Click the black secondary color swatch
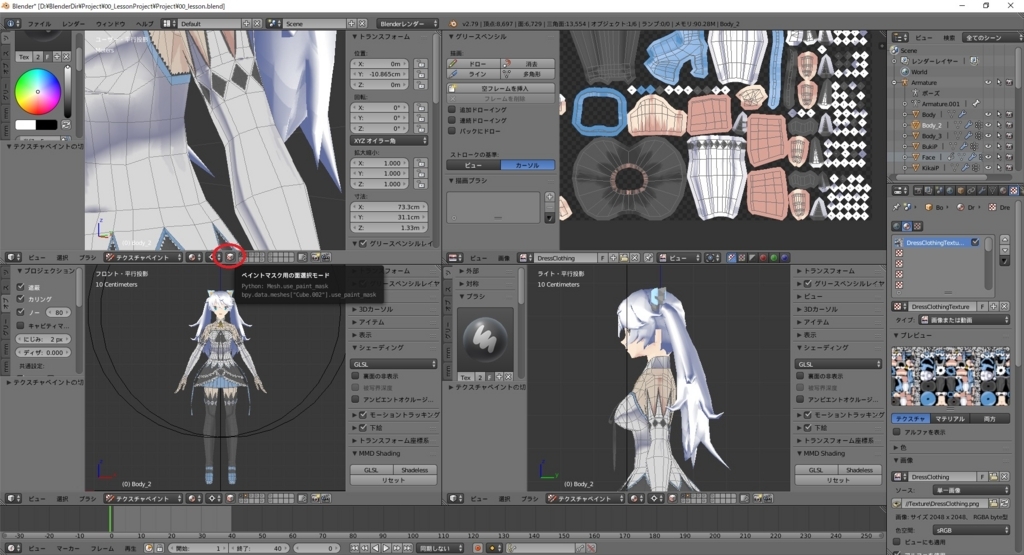The width and height of the screenshot is (1024, 555). 46,125
